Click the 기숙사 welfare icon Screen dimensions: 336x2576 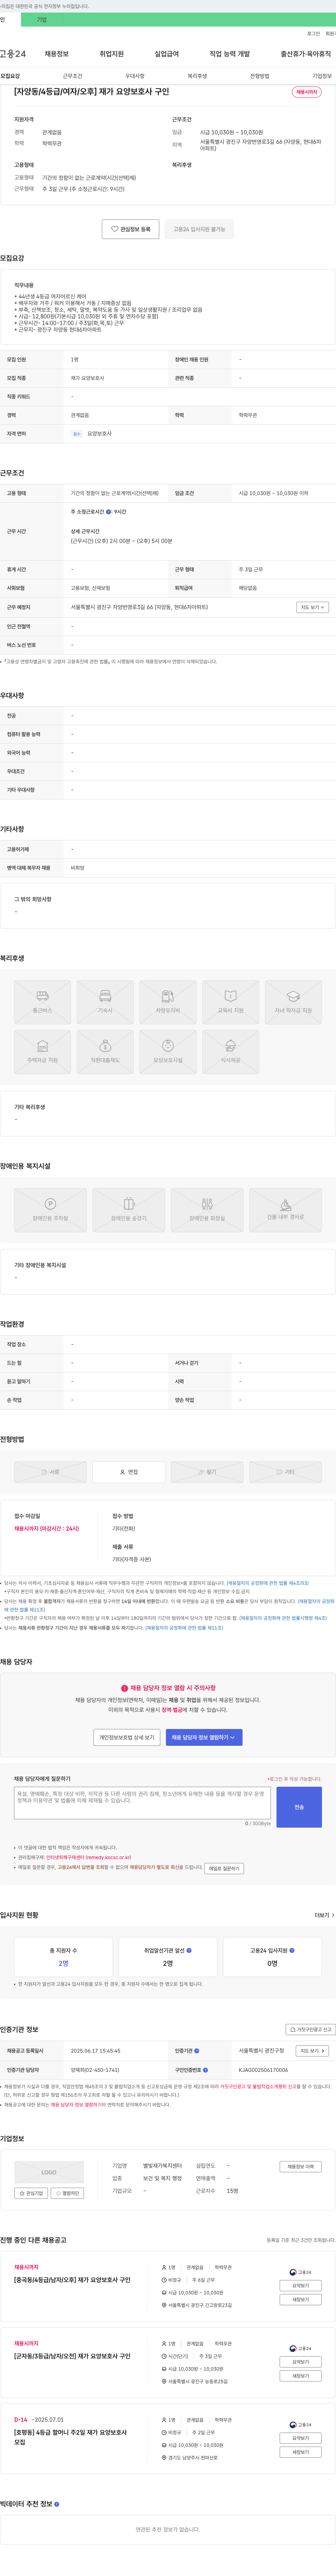coord(105,1002)
